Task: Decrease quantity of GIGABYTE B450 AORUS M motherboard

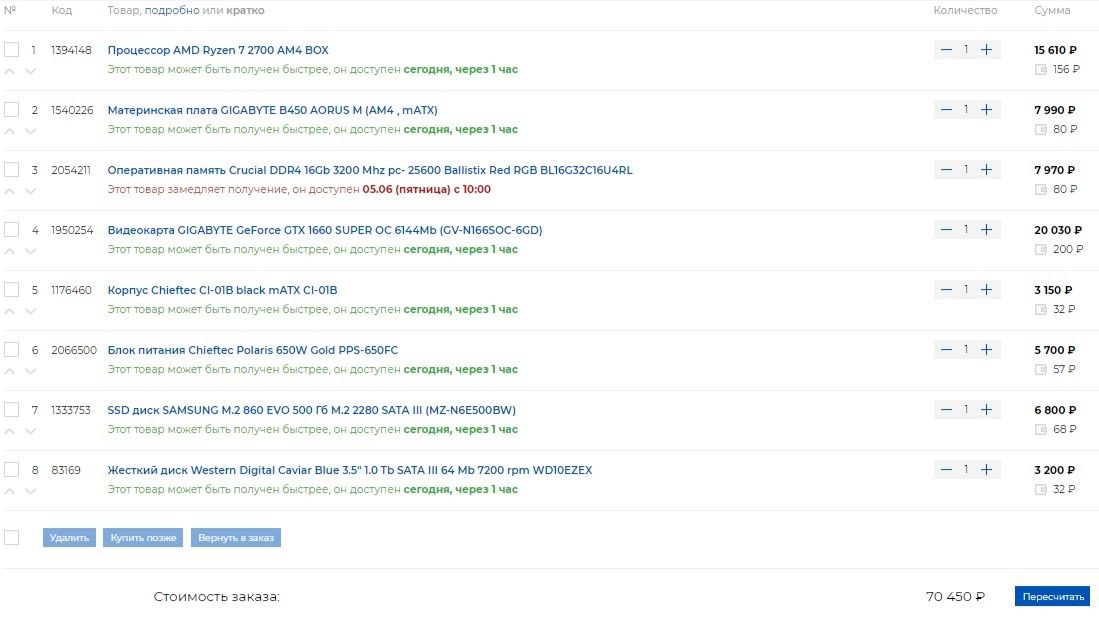Action: 946,110
